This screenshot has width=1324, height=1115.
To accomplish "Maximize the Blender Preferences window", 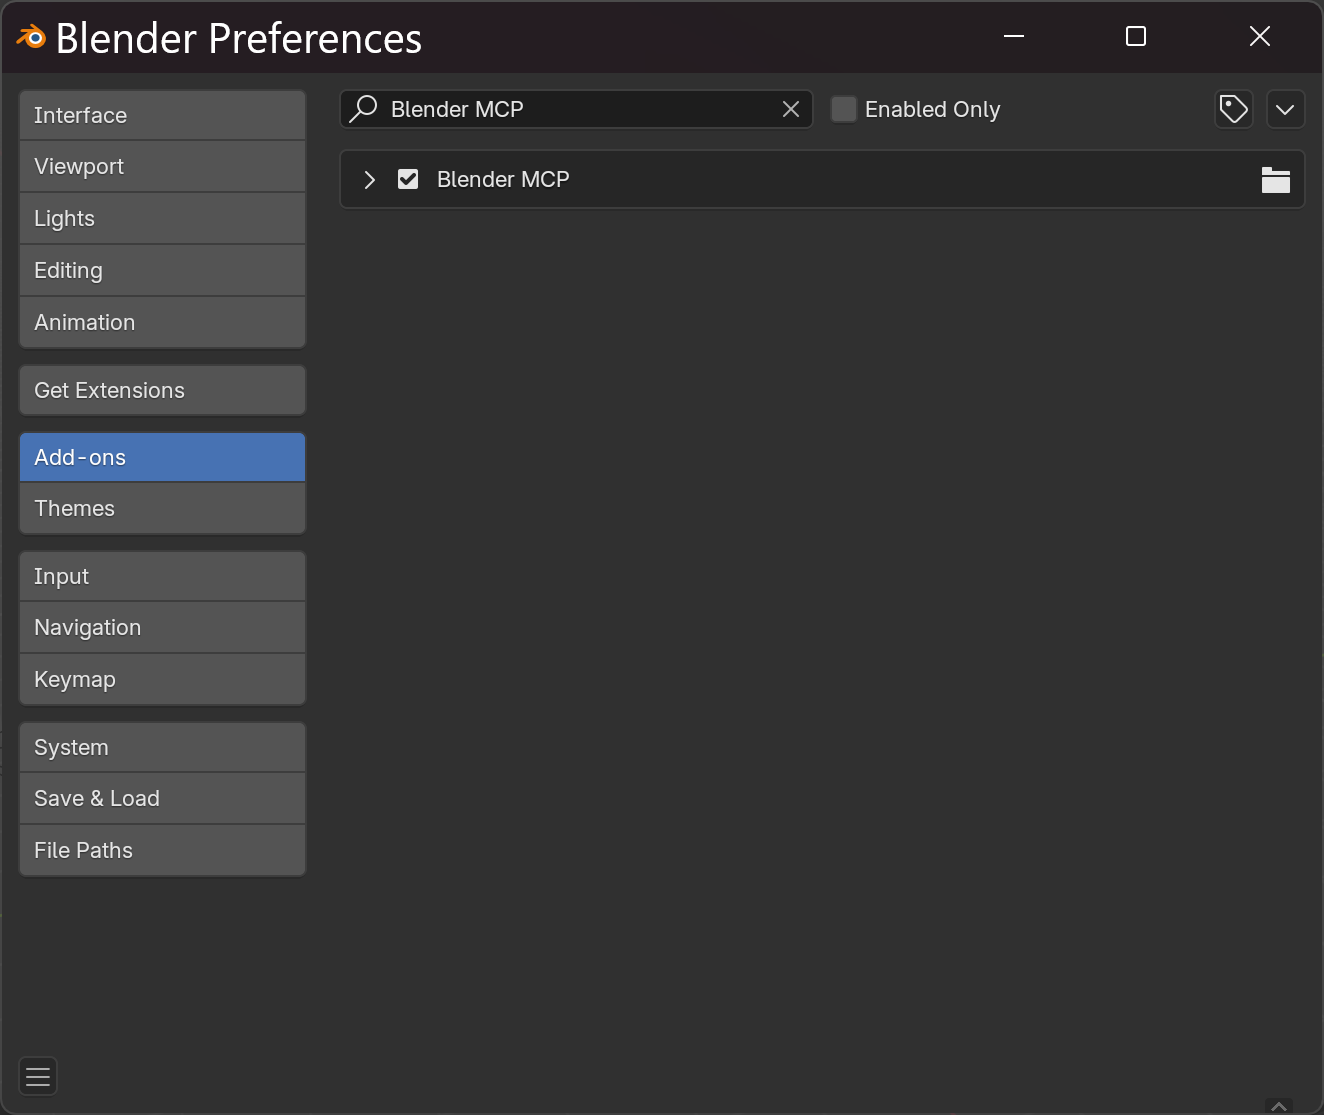I will (x=1136, y=36).
